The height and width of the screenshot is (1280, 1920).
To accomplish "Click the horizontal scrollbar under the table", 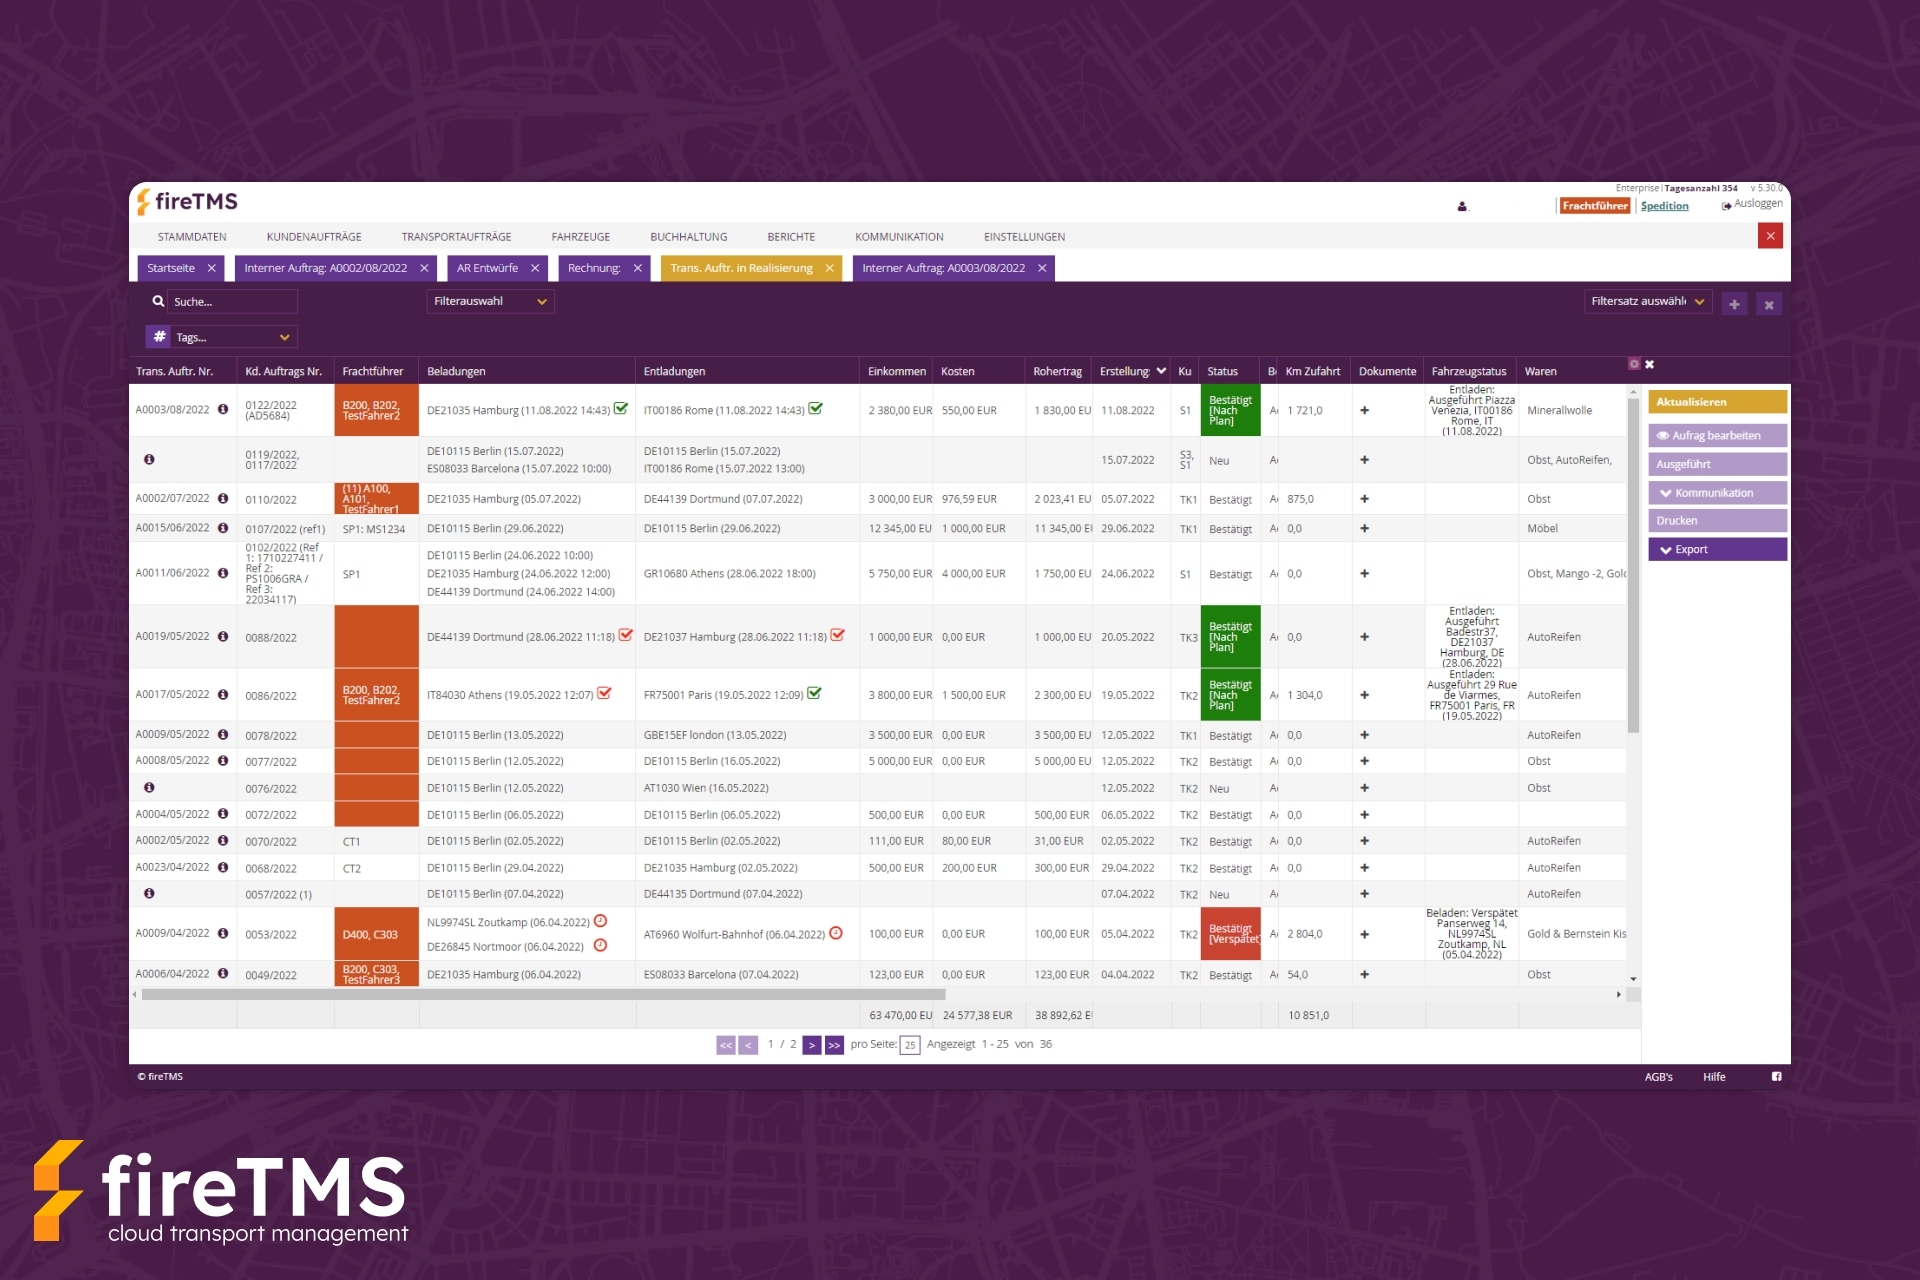I will [x=543, y=995].
